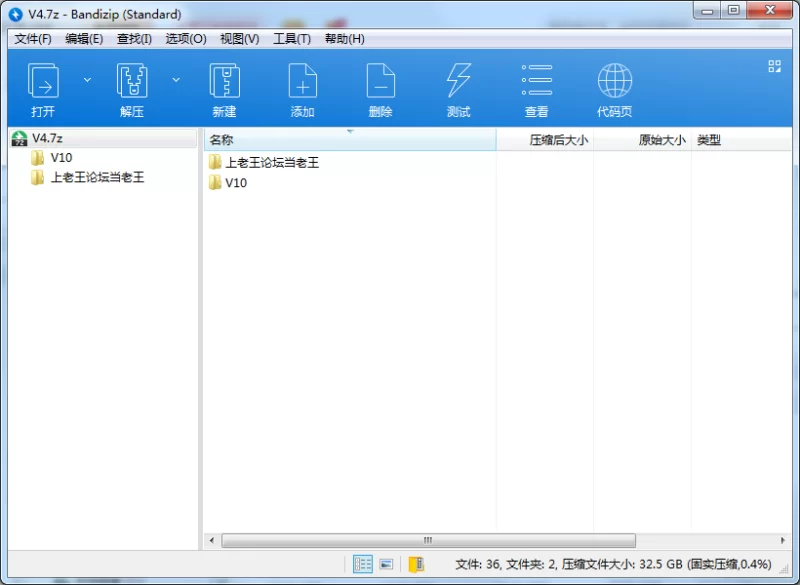Screen dimensions: 800x585
Task: Open the 视图(V) menu
Action: pyautogui.click(x=239, y=39)
